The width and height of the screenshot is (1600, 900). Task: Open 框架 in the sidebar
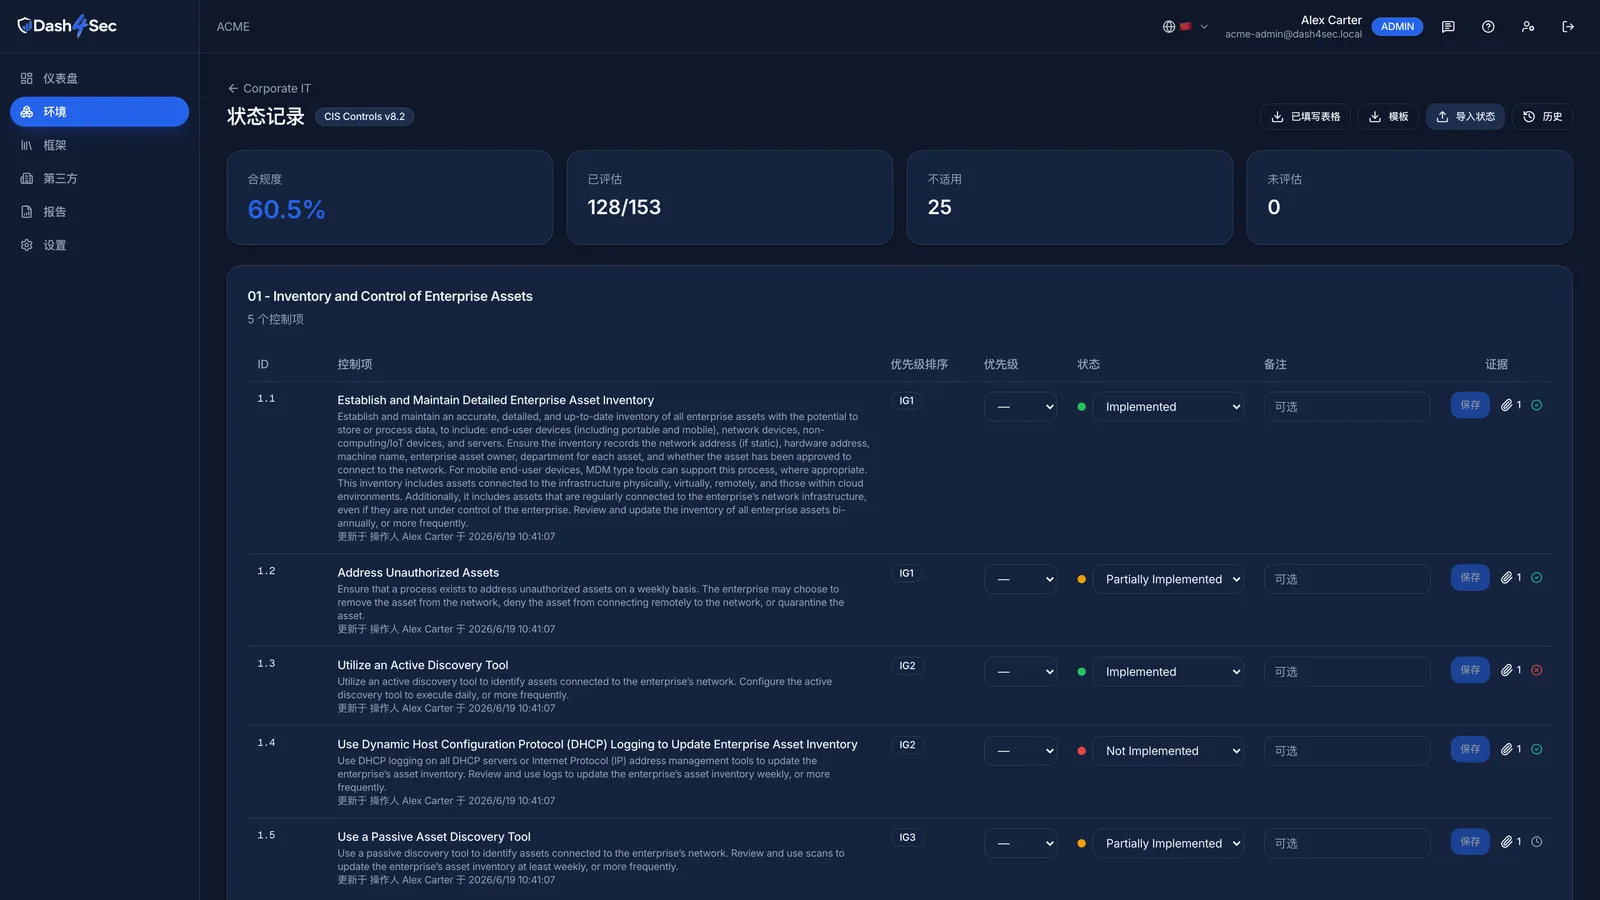[x=99, y=145]
